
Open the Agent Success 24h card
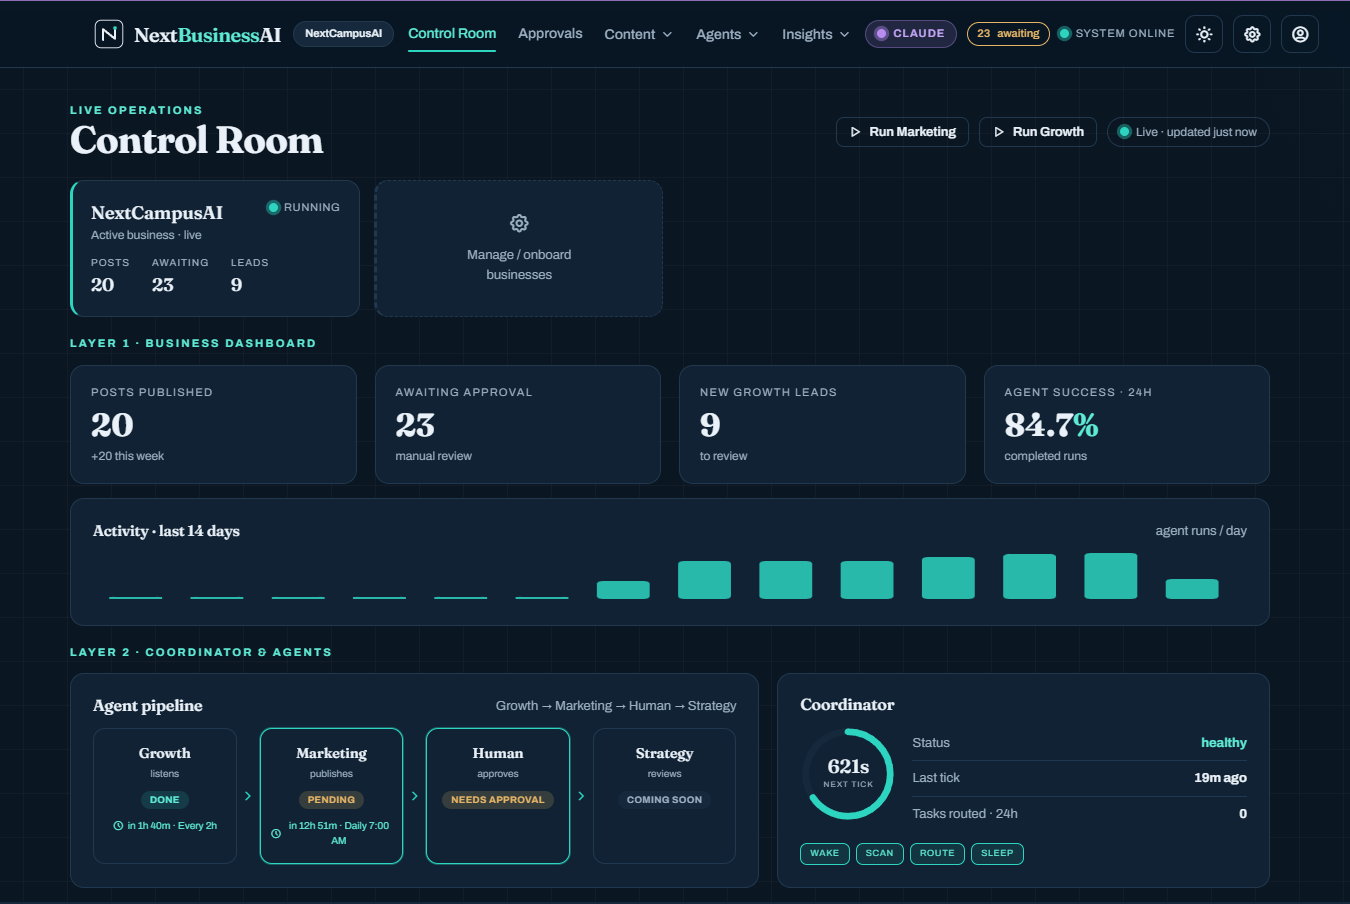tap(1127, 425)
